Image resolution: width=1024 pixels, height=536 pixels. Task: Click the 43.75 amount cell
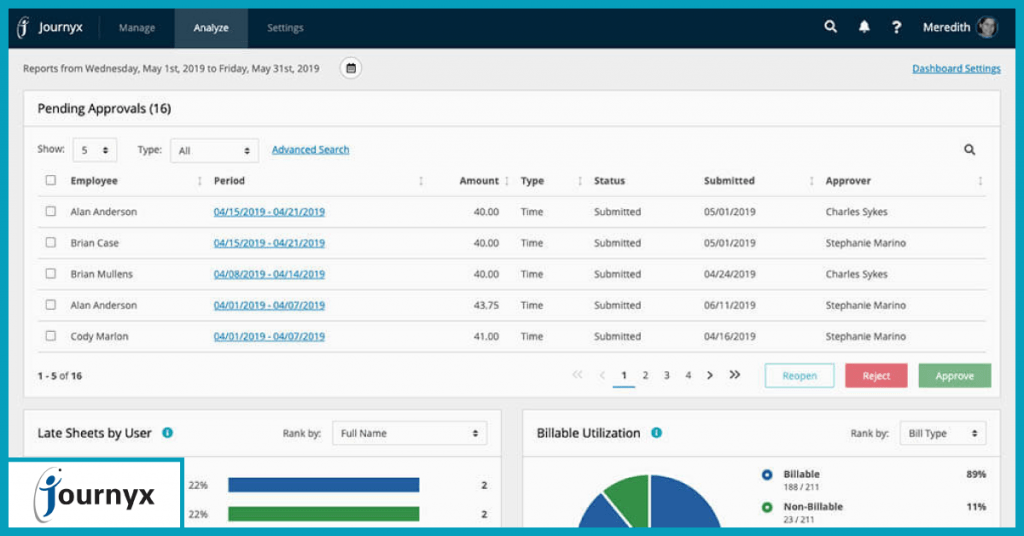pos(486,305)
